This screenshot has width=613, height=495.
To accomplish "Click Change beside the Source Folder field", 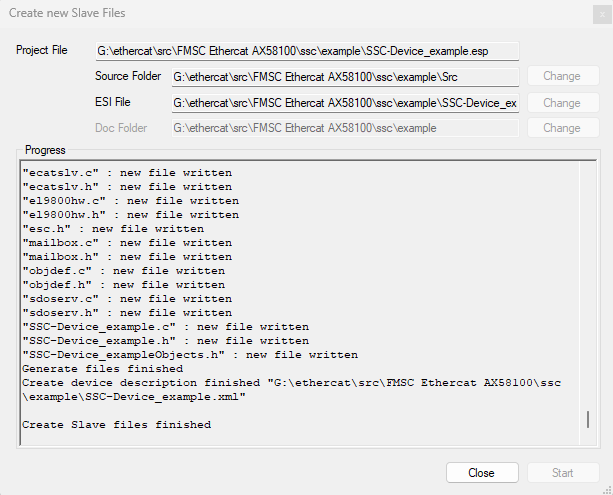I will [563, 76].
